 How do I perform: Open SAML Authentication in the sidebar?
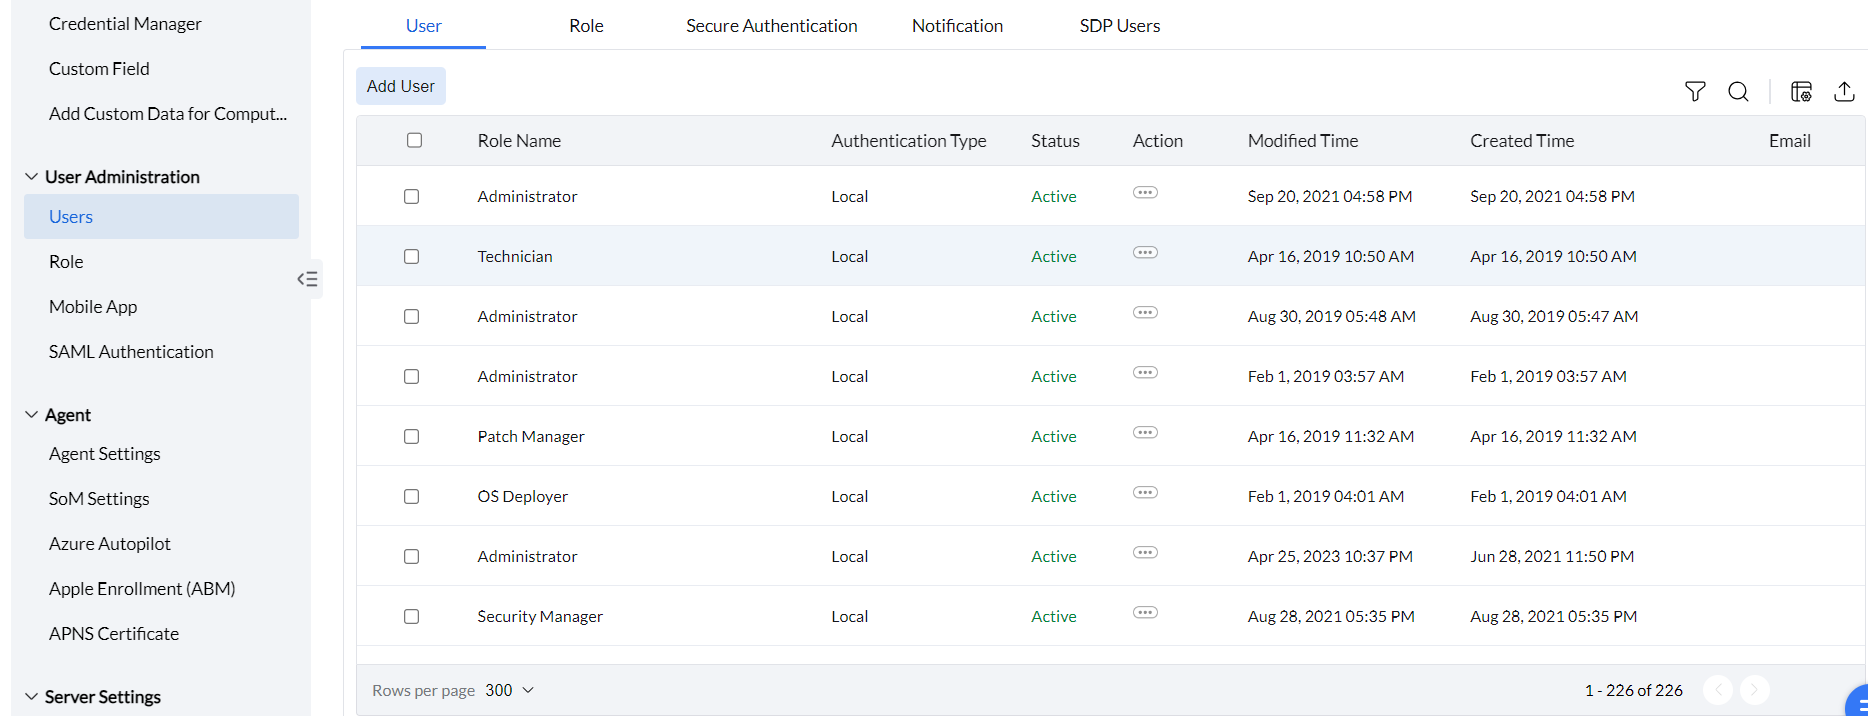click(131, 352)
